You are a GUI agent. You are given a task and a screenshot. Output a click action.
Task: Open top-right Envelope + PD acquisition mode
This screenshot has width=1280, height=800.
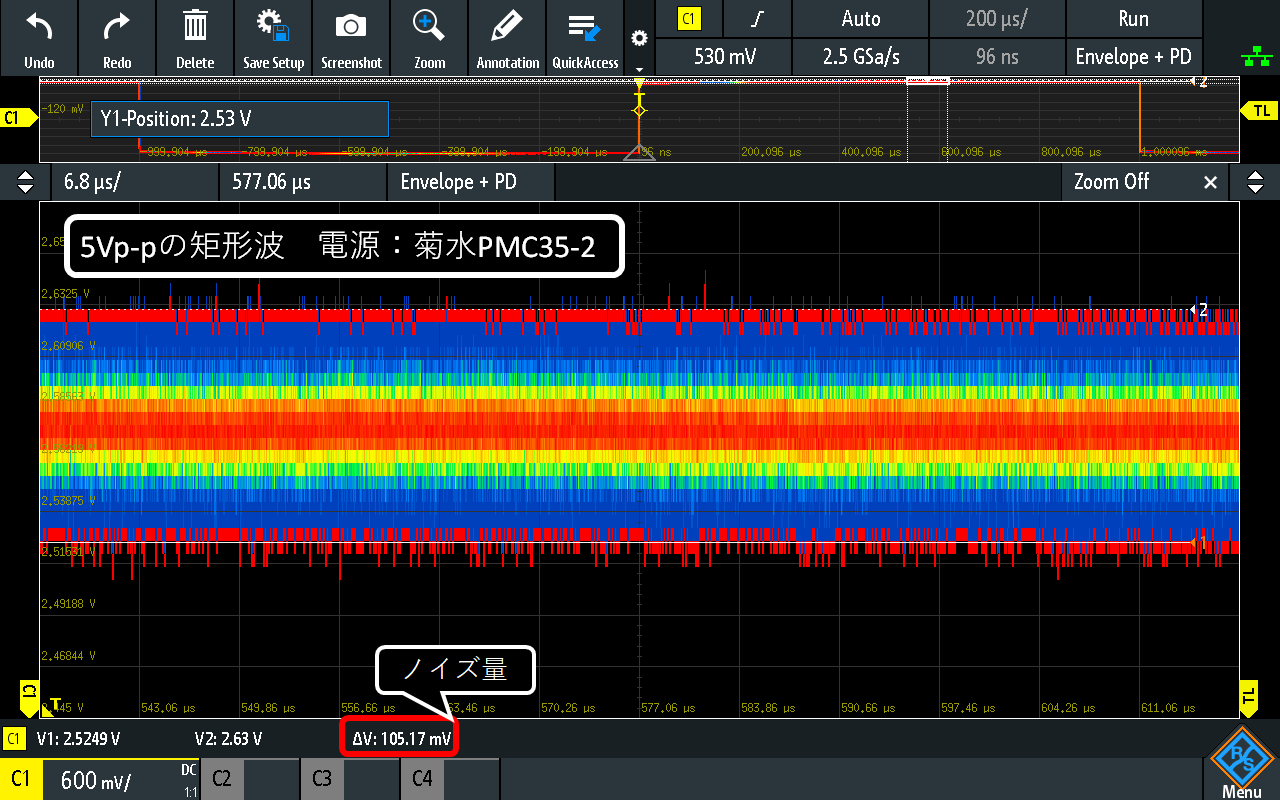1133,57
